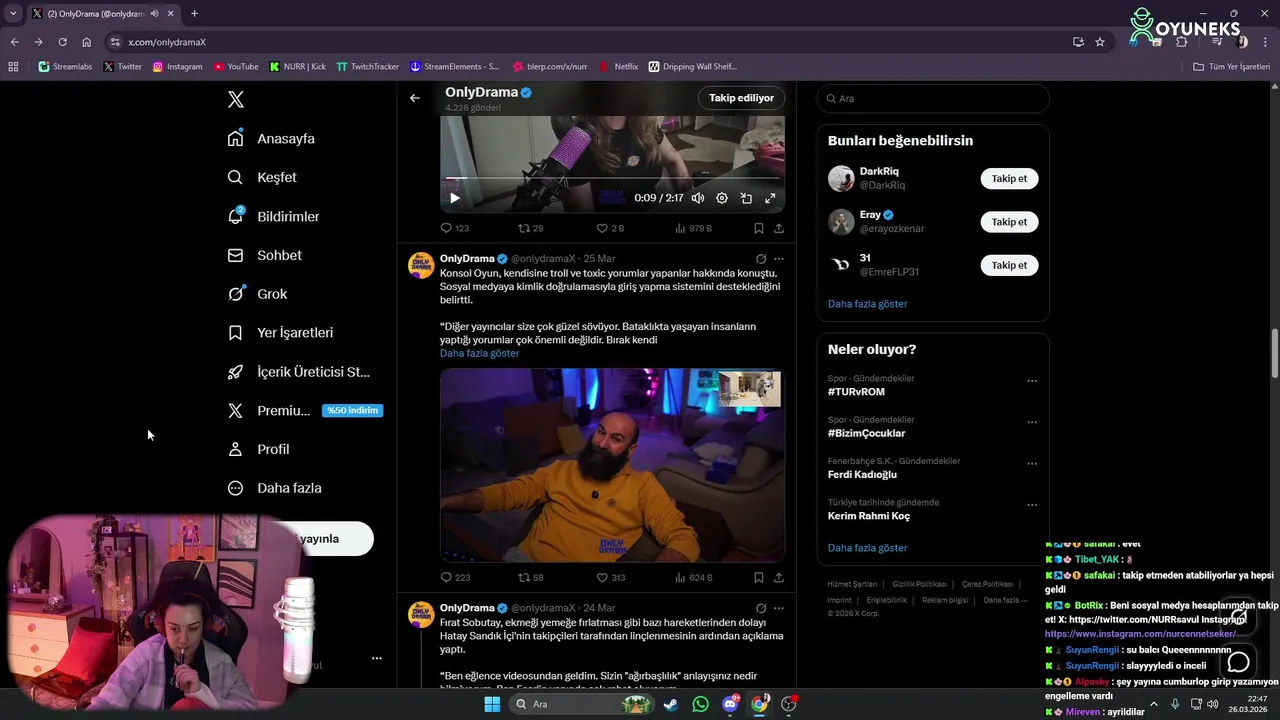1280x720 pixels.
Task: Open İçerik Üreticisi Studio
Action: click(x=298, y=371)
